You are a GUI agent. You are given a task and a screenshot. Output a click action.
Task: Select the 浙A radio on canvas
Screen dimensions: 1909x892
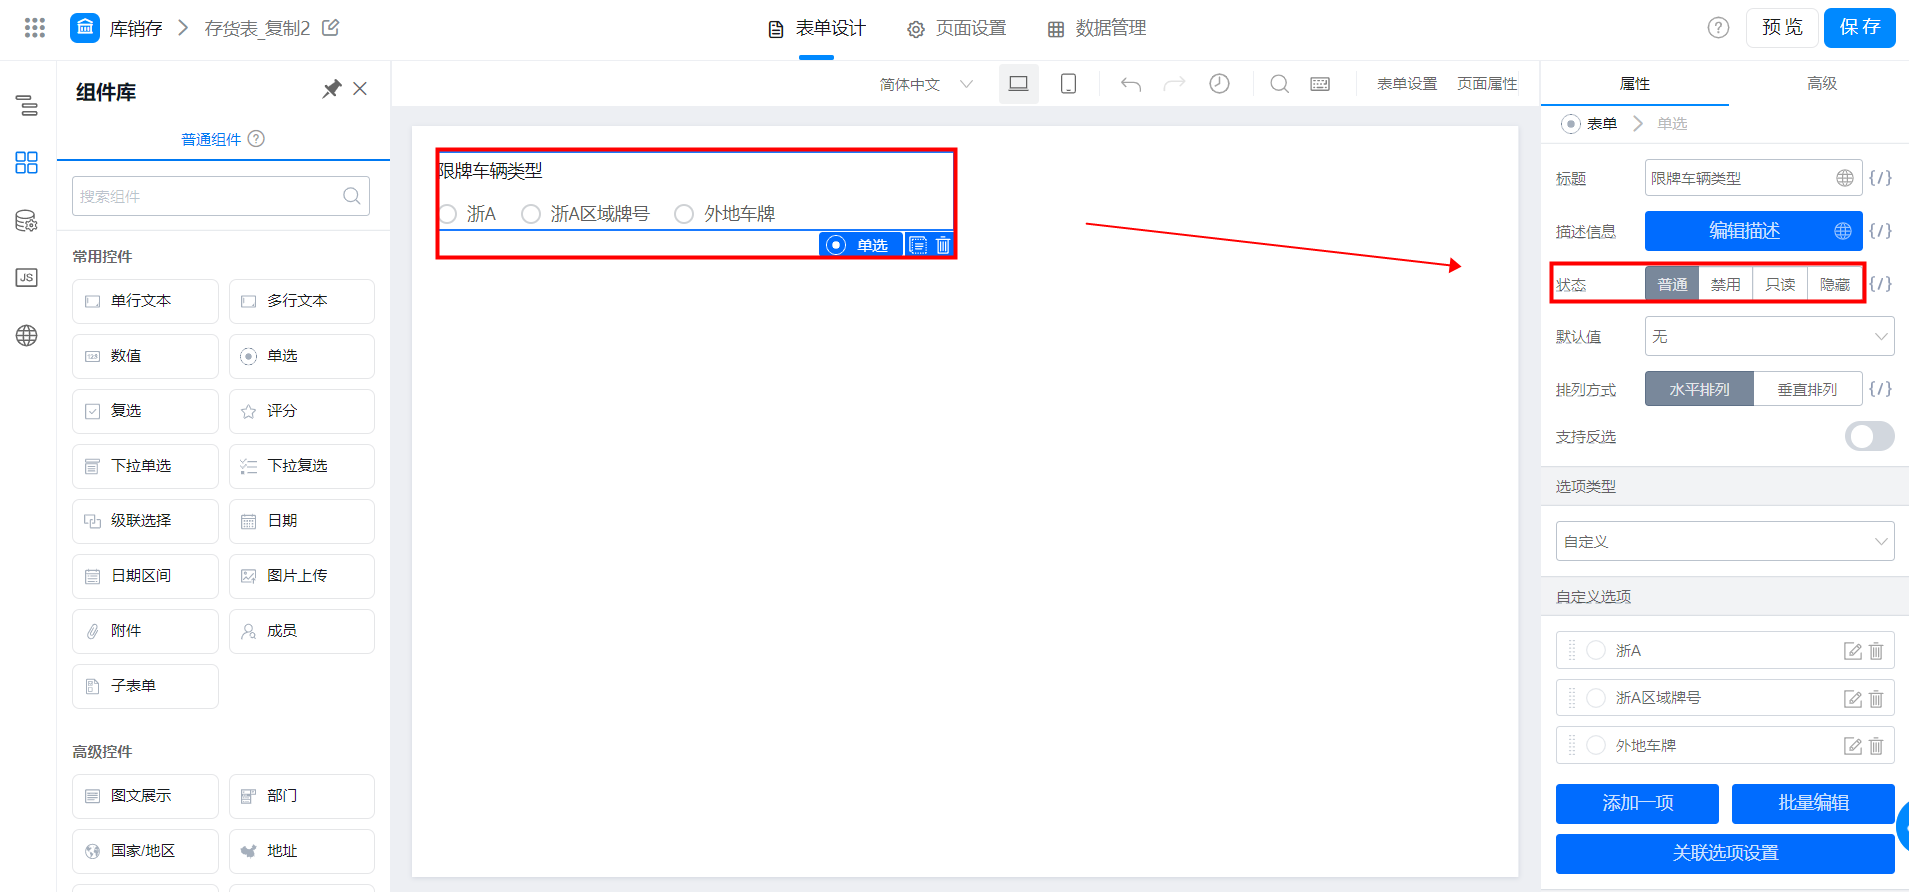448,214
